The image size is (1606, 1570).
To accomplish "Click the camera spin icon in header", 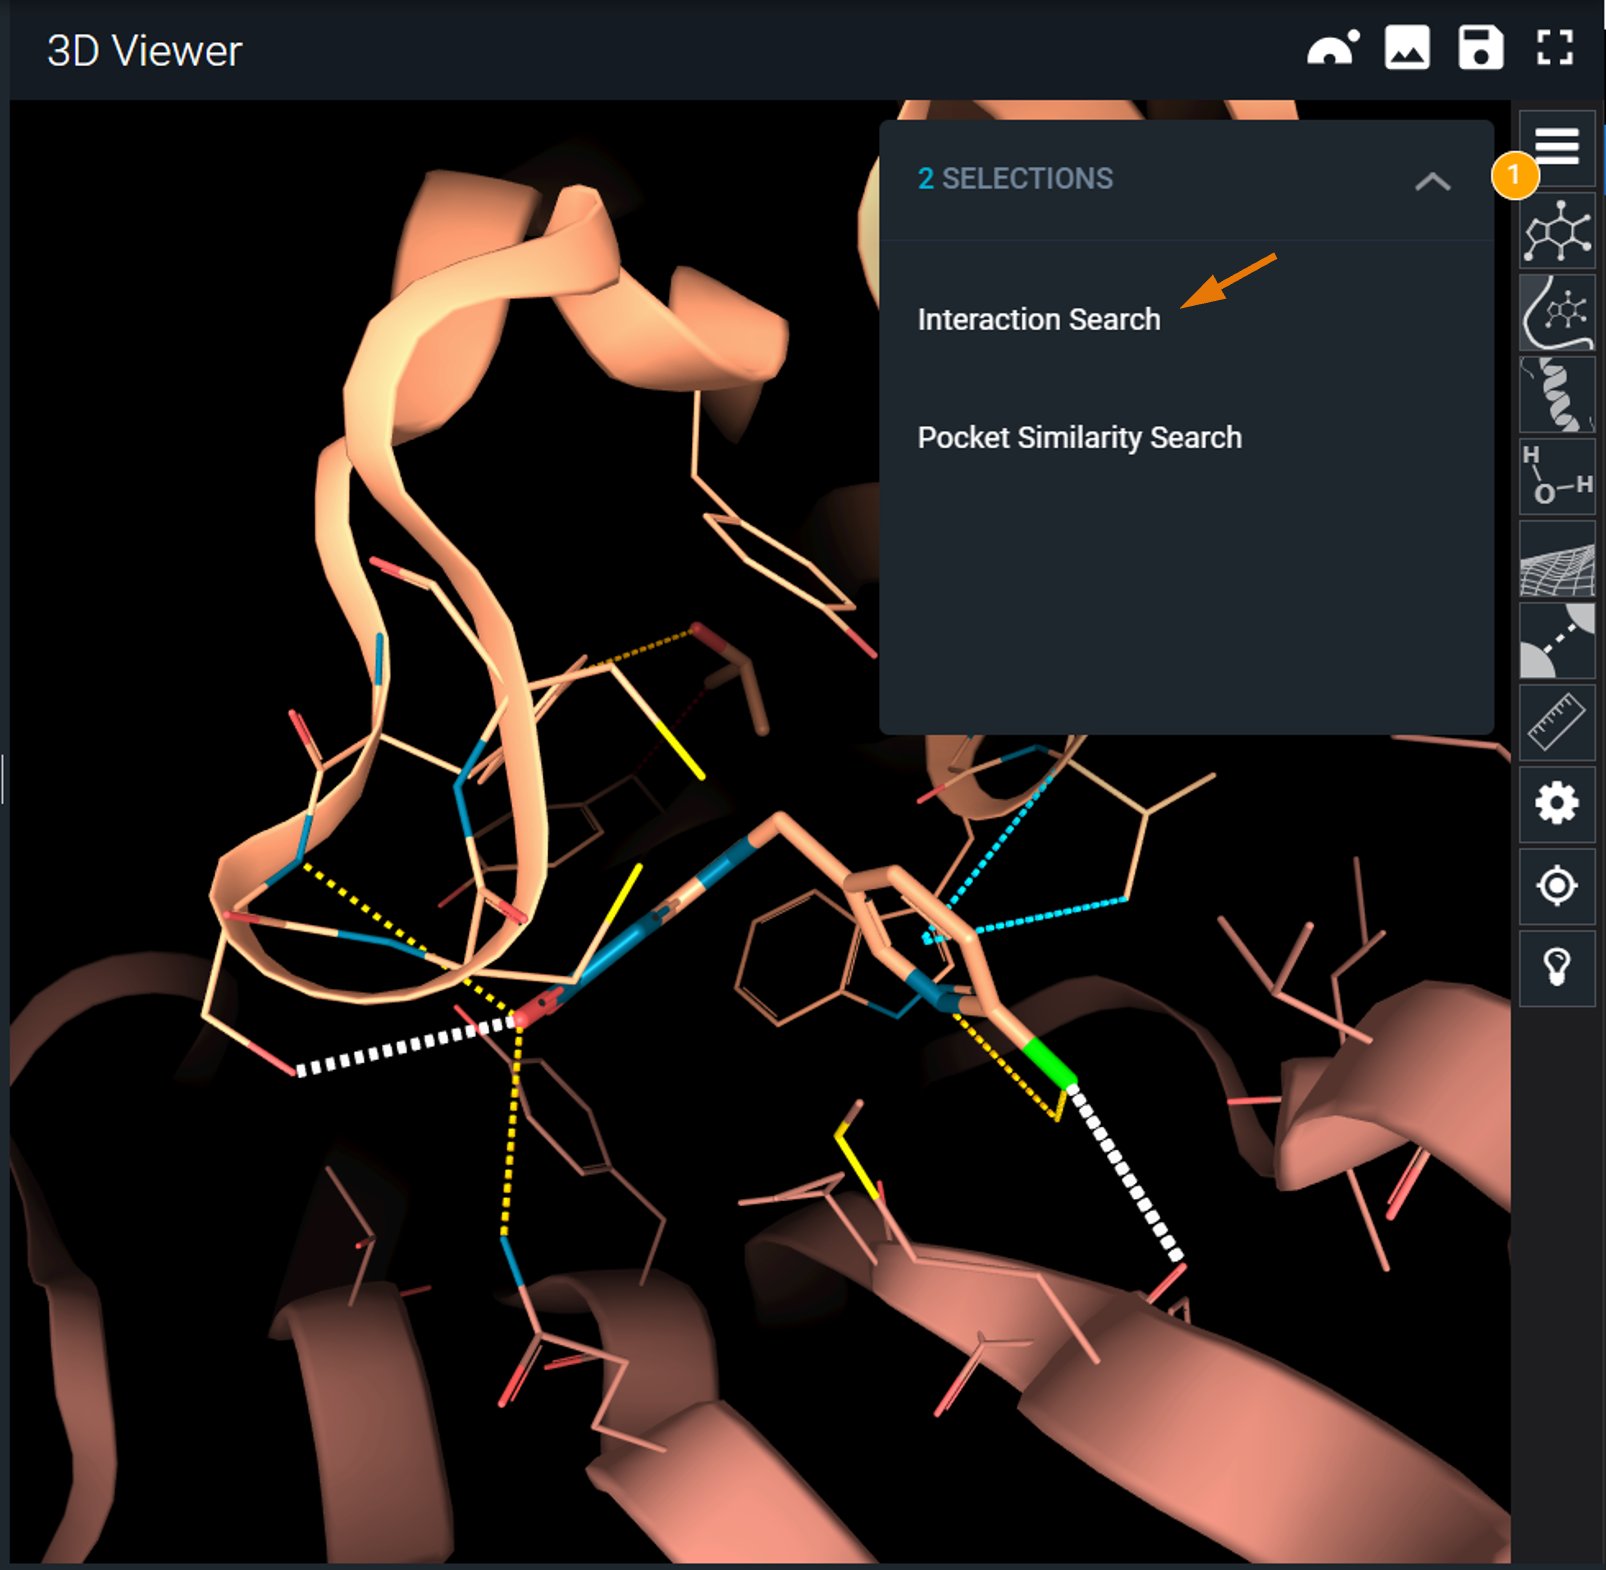I will 1333,48.
